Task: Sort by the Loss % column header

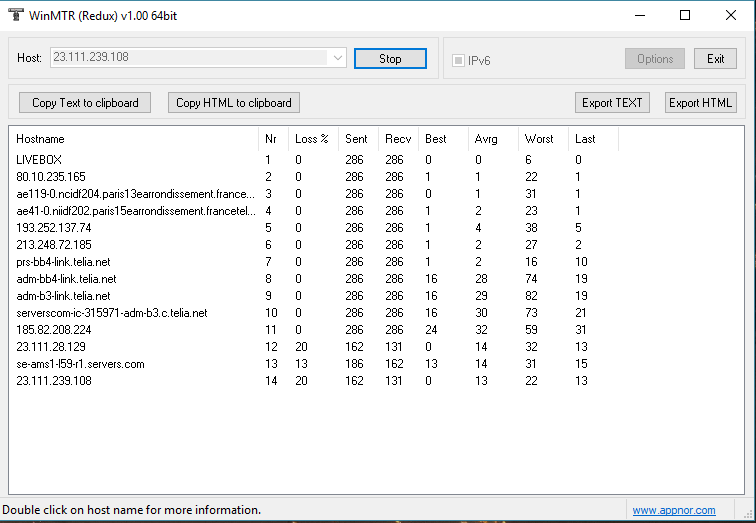Action: tap(311, 139)
